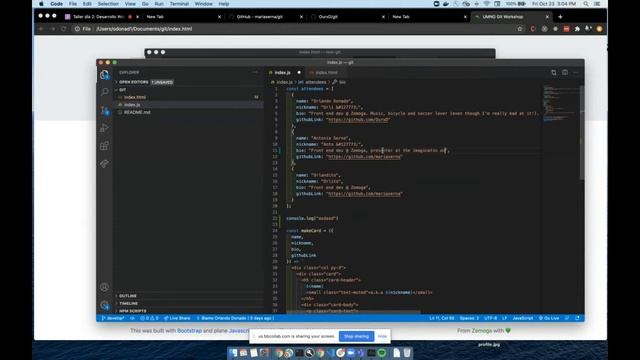This screenshot has width=640, height=360.
Task: Select README.md in explorer
Action: tap(137, 112)
